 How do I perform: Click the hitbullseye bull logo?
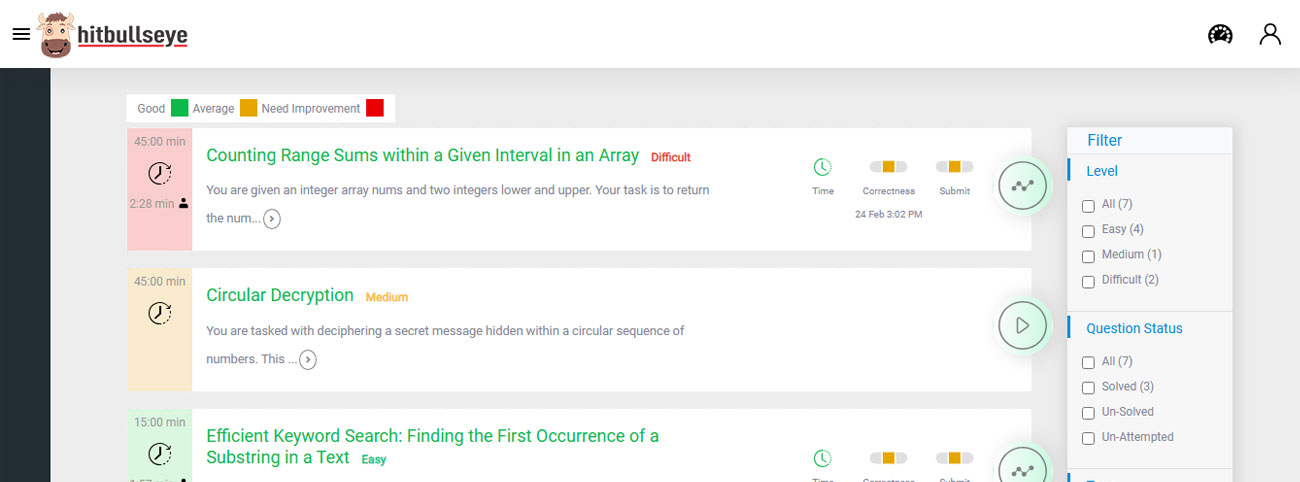click(x=57, y=35)
